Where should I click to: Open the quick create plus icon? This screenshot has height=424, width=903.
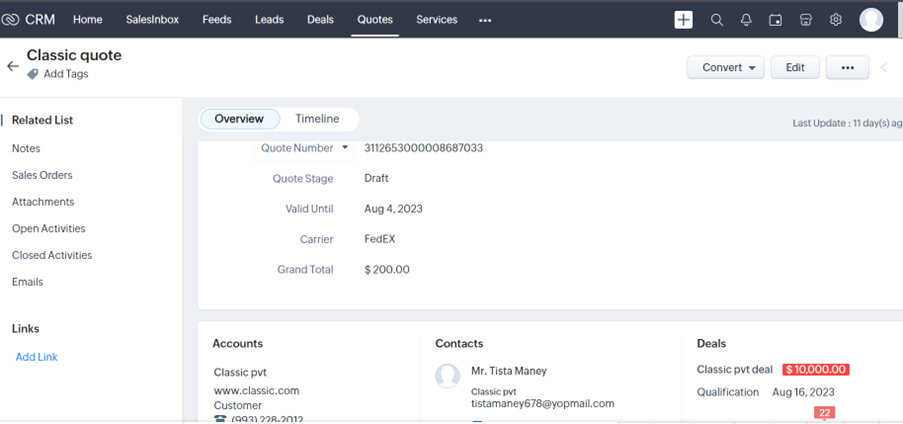pos(683,20)
